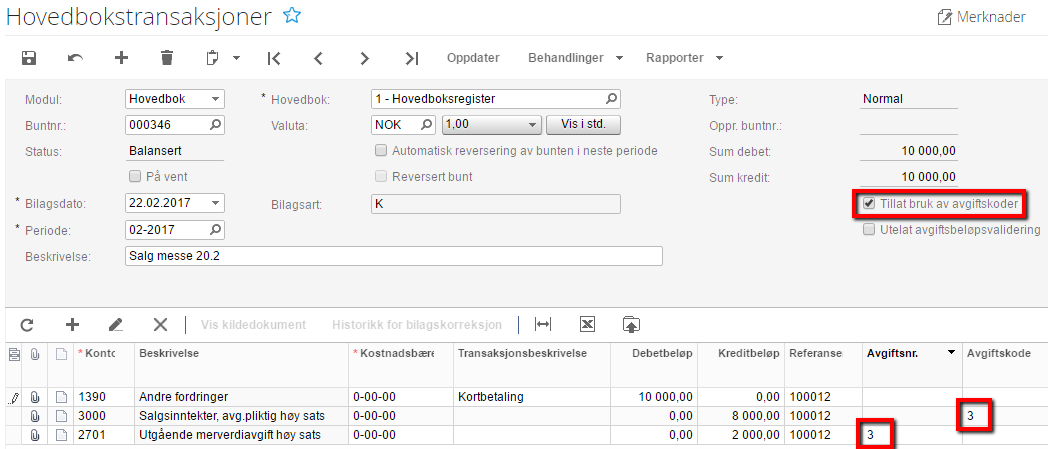
Task: Go to next record arrow
Action: (364, 58)
